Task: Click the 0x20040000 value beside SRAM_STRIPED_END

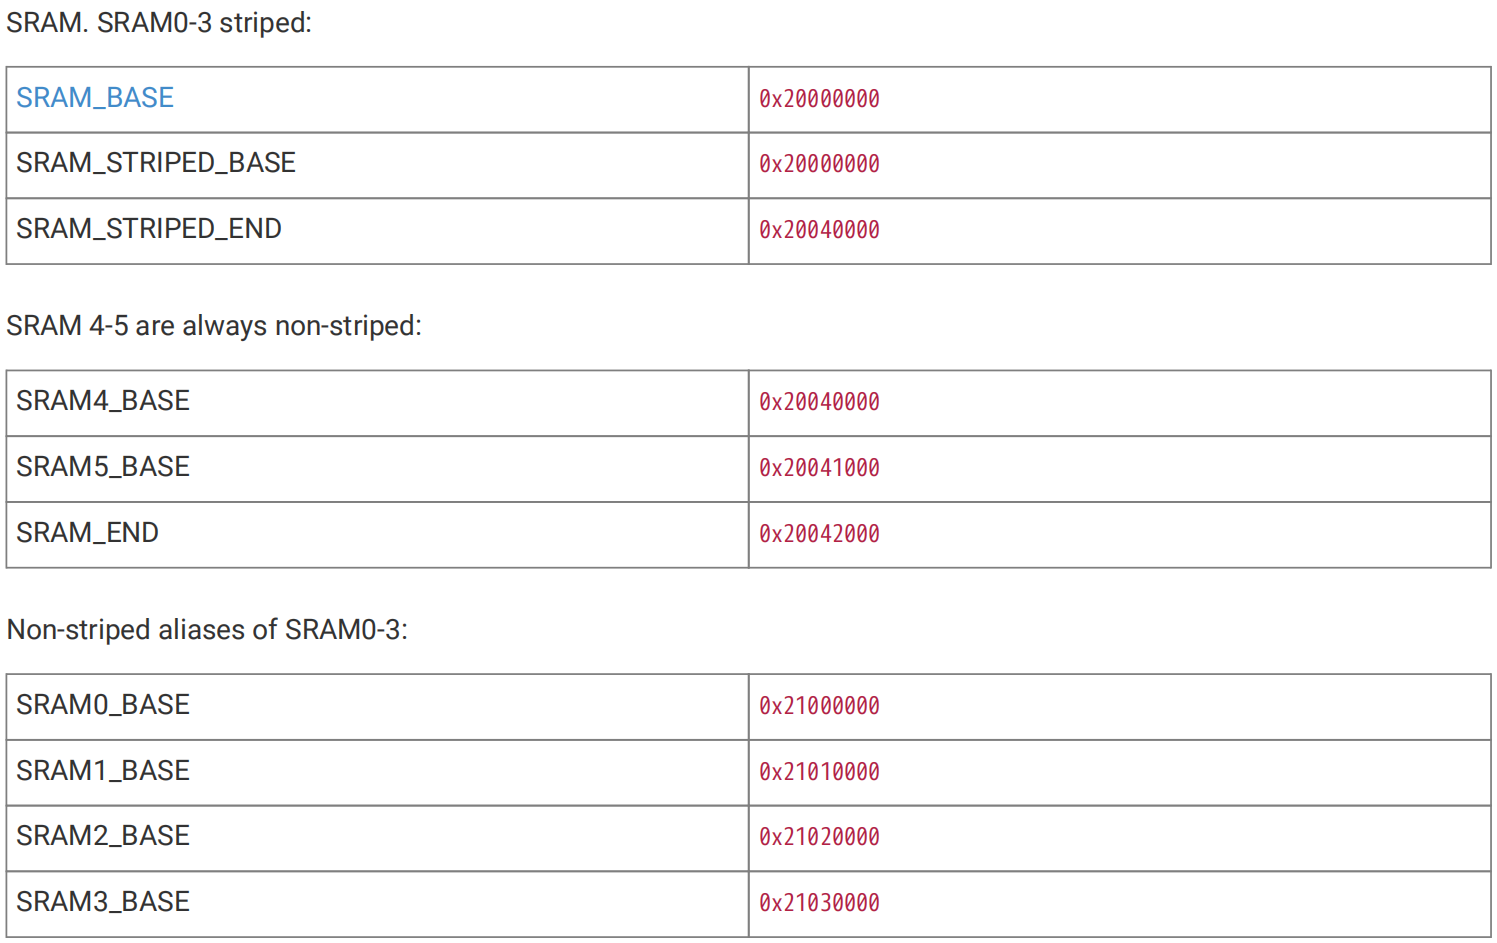Action: (819, 230)
